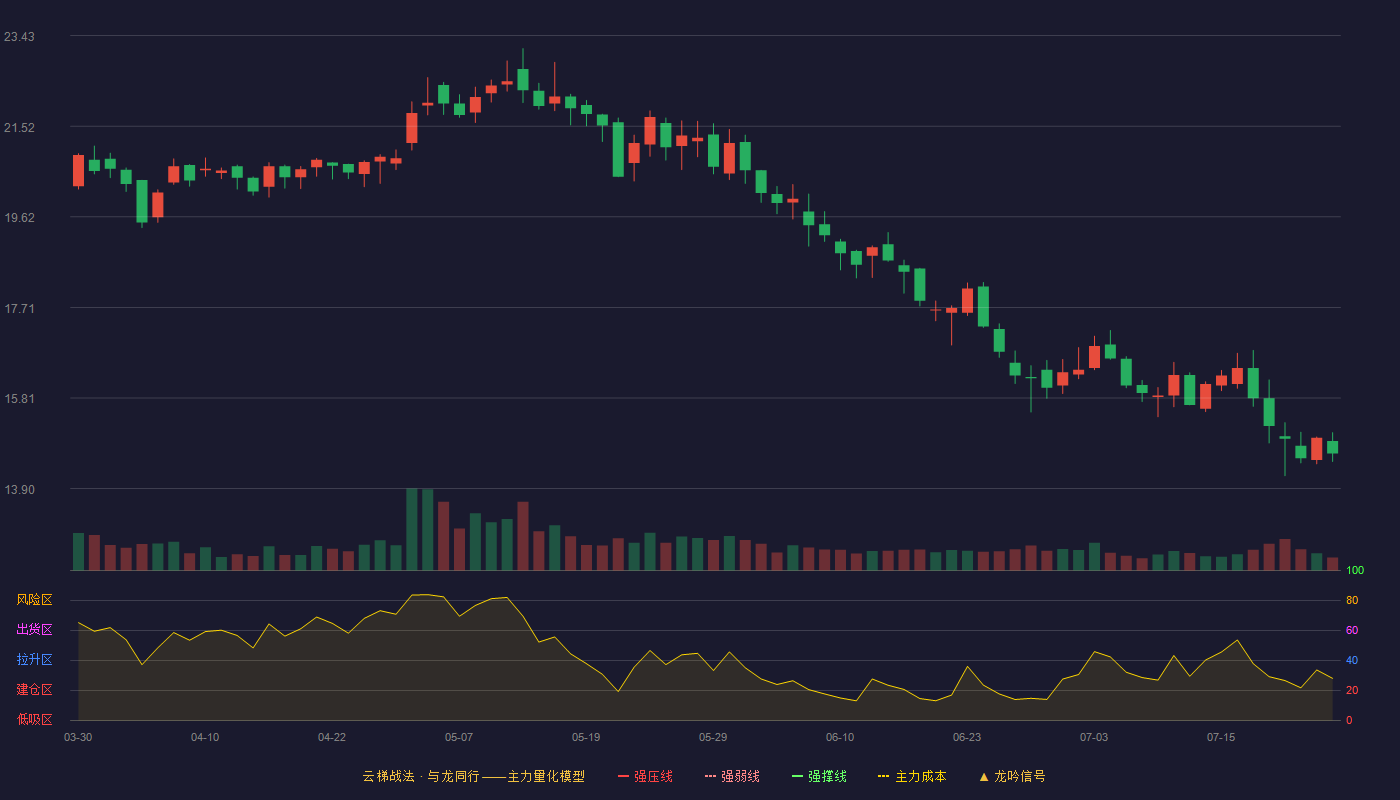Screen dimensions: 1400x800
Task: Select the 建仓区 zone label
Action: (x=34, y=690)
